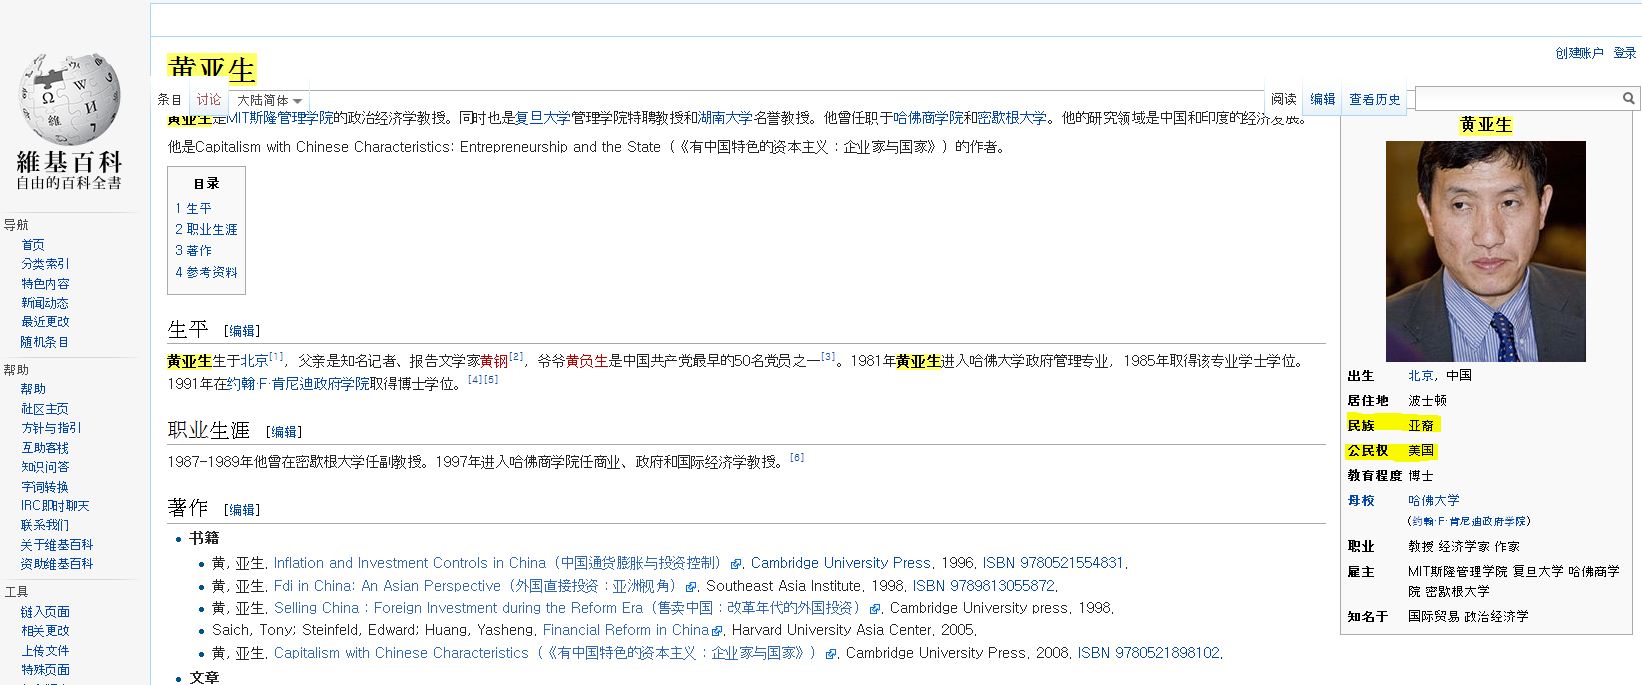Edit the 著作 section

[242, 510]
